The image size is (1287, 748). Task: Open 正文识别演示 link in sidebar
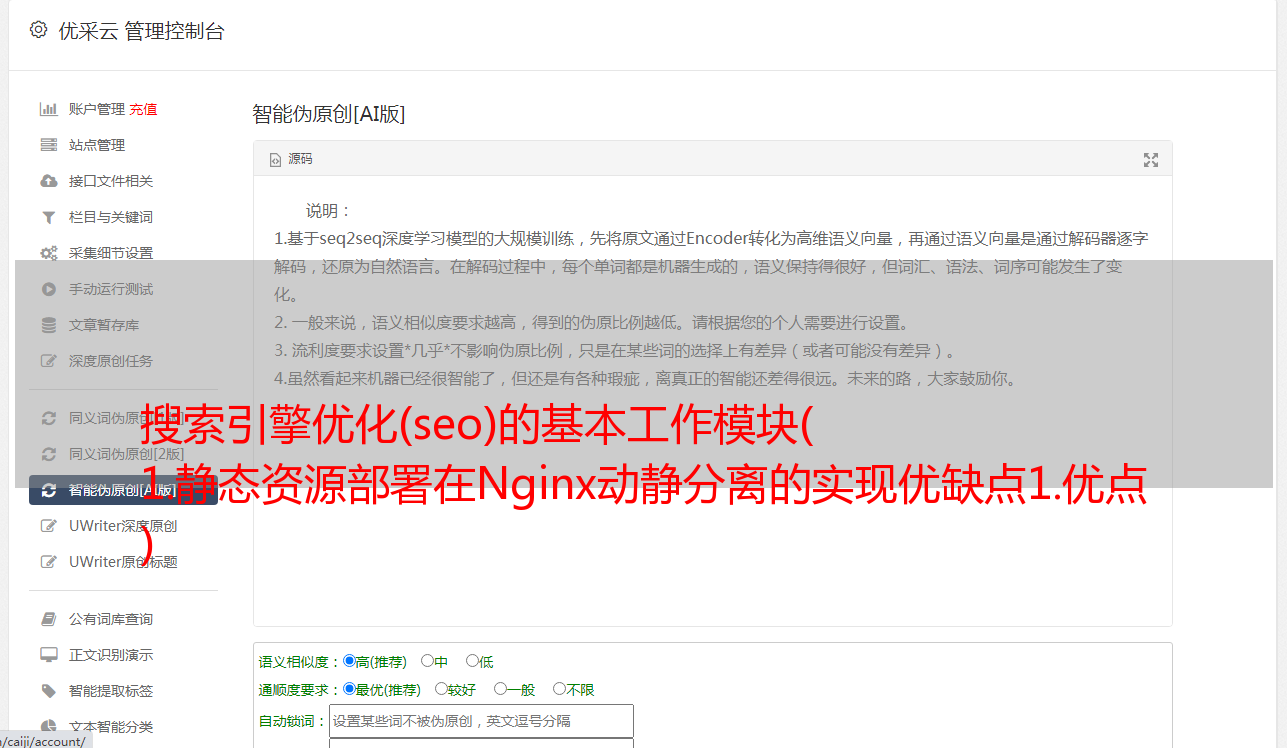tap(111, 655)
